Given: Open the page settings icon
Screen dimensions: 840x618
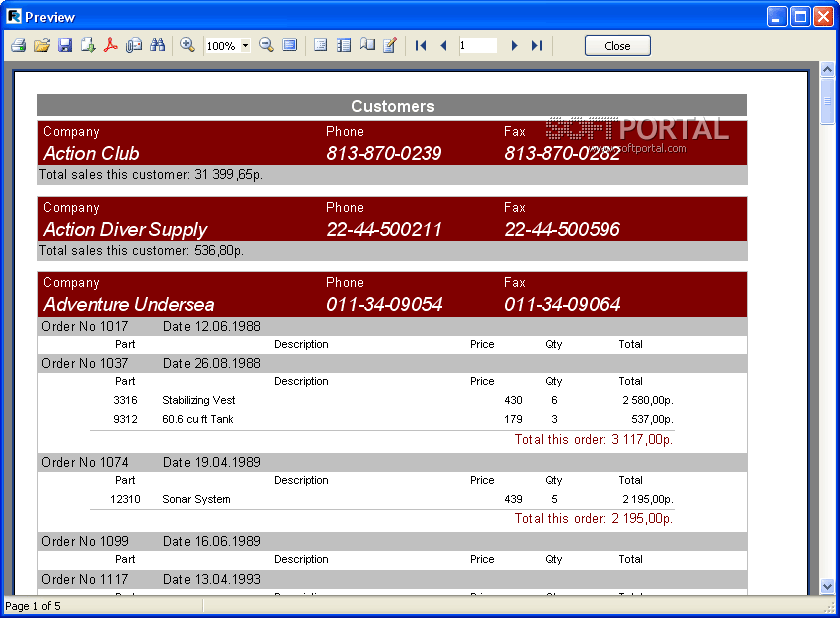Looking at the screenshot, I should coord(367,46).
